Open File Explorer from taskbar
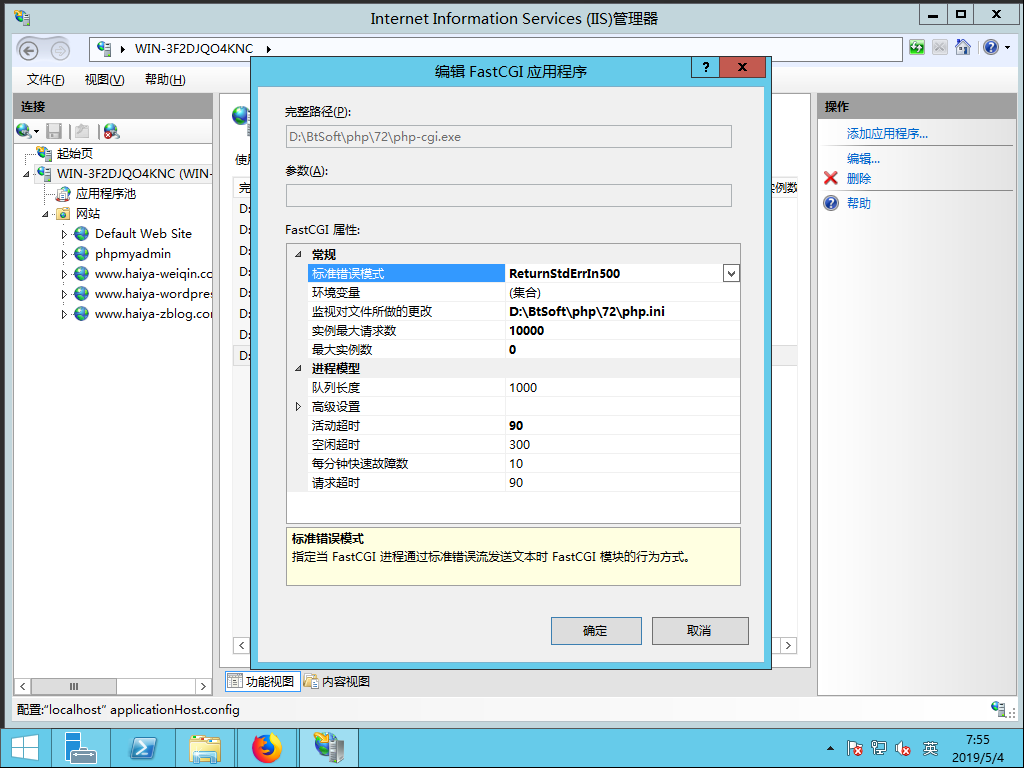This screenshot has height=768, width=1024. pyautogui.click(x=205, y=748)
